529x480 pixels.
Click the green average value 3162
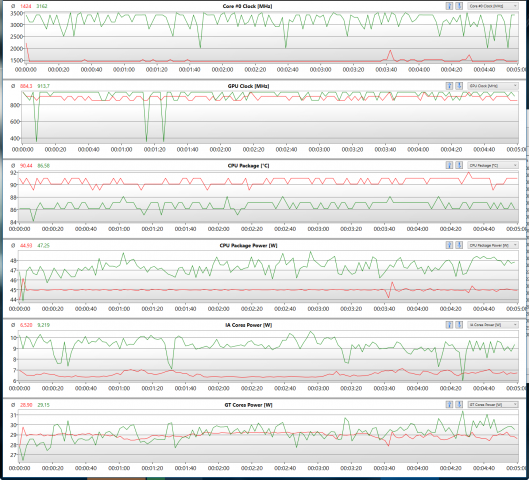[42, 6]
